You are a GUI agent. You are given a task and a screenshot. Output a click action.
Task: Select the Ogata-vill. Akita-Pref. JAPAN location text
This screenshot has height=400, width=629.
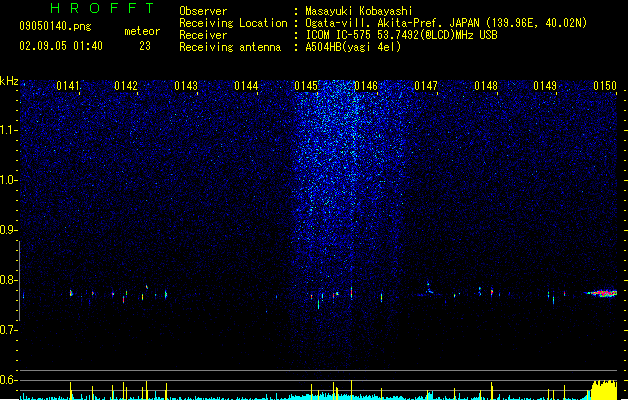(446, 23)
